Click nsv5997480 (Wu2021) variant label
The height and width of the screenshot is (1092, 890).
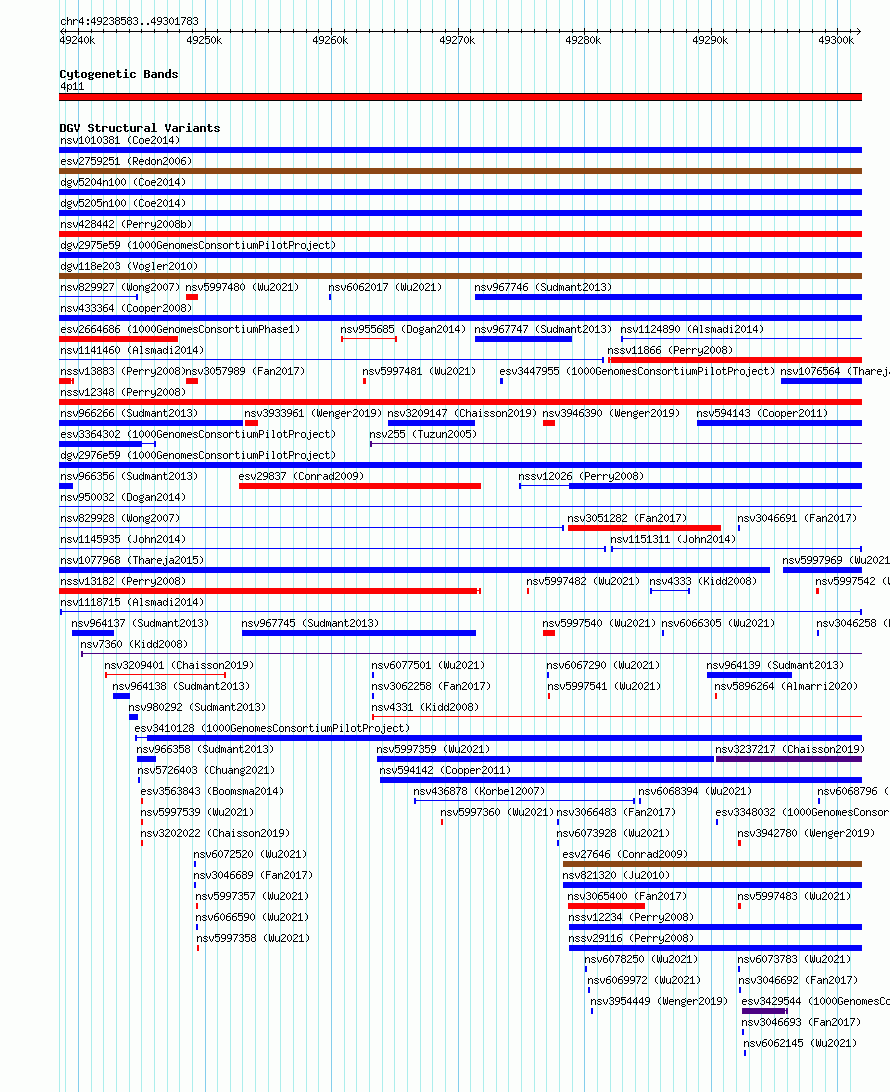point(242,287)
